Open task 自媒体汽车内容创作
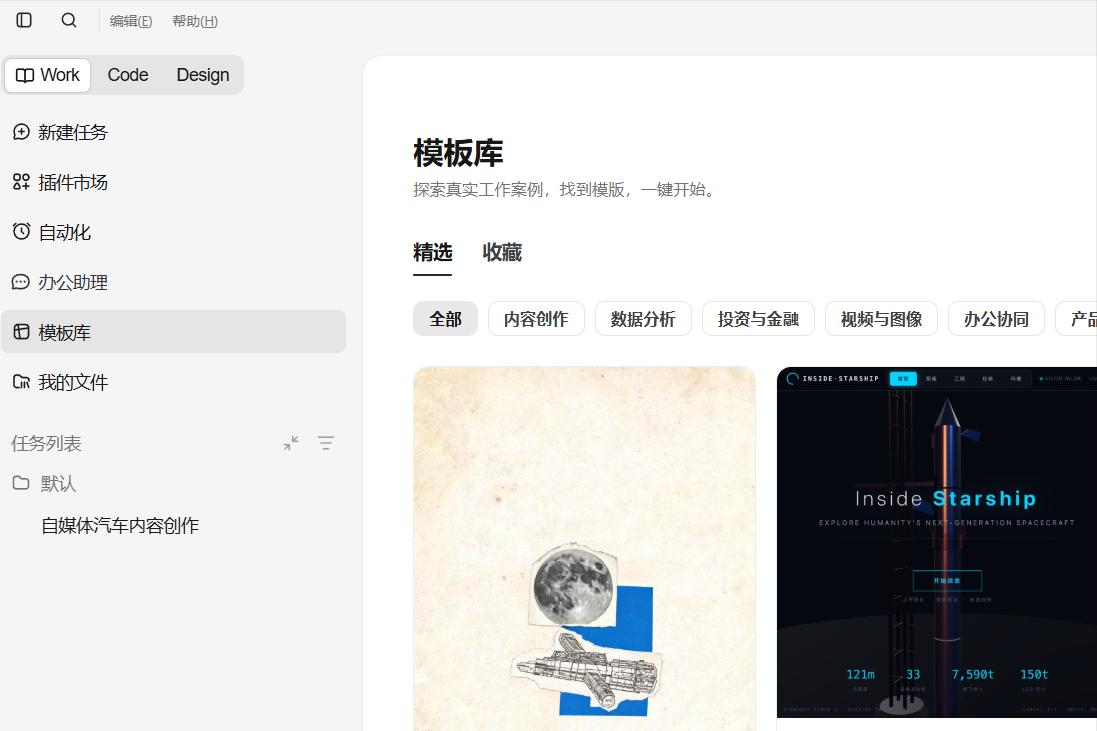Image resolution: width=1097 pixels, height=731 pixels. 120,525
